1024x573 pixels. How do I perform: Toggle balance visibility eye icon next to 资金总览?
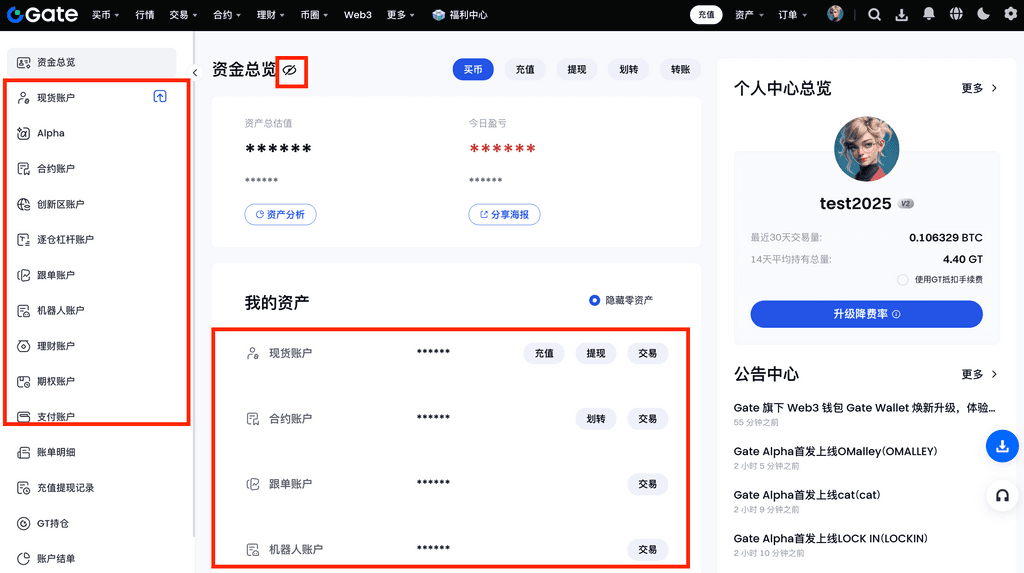tap(290, 70)
